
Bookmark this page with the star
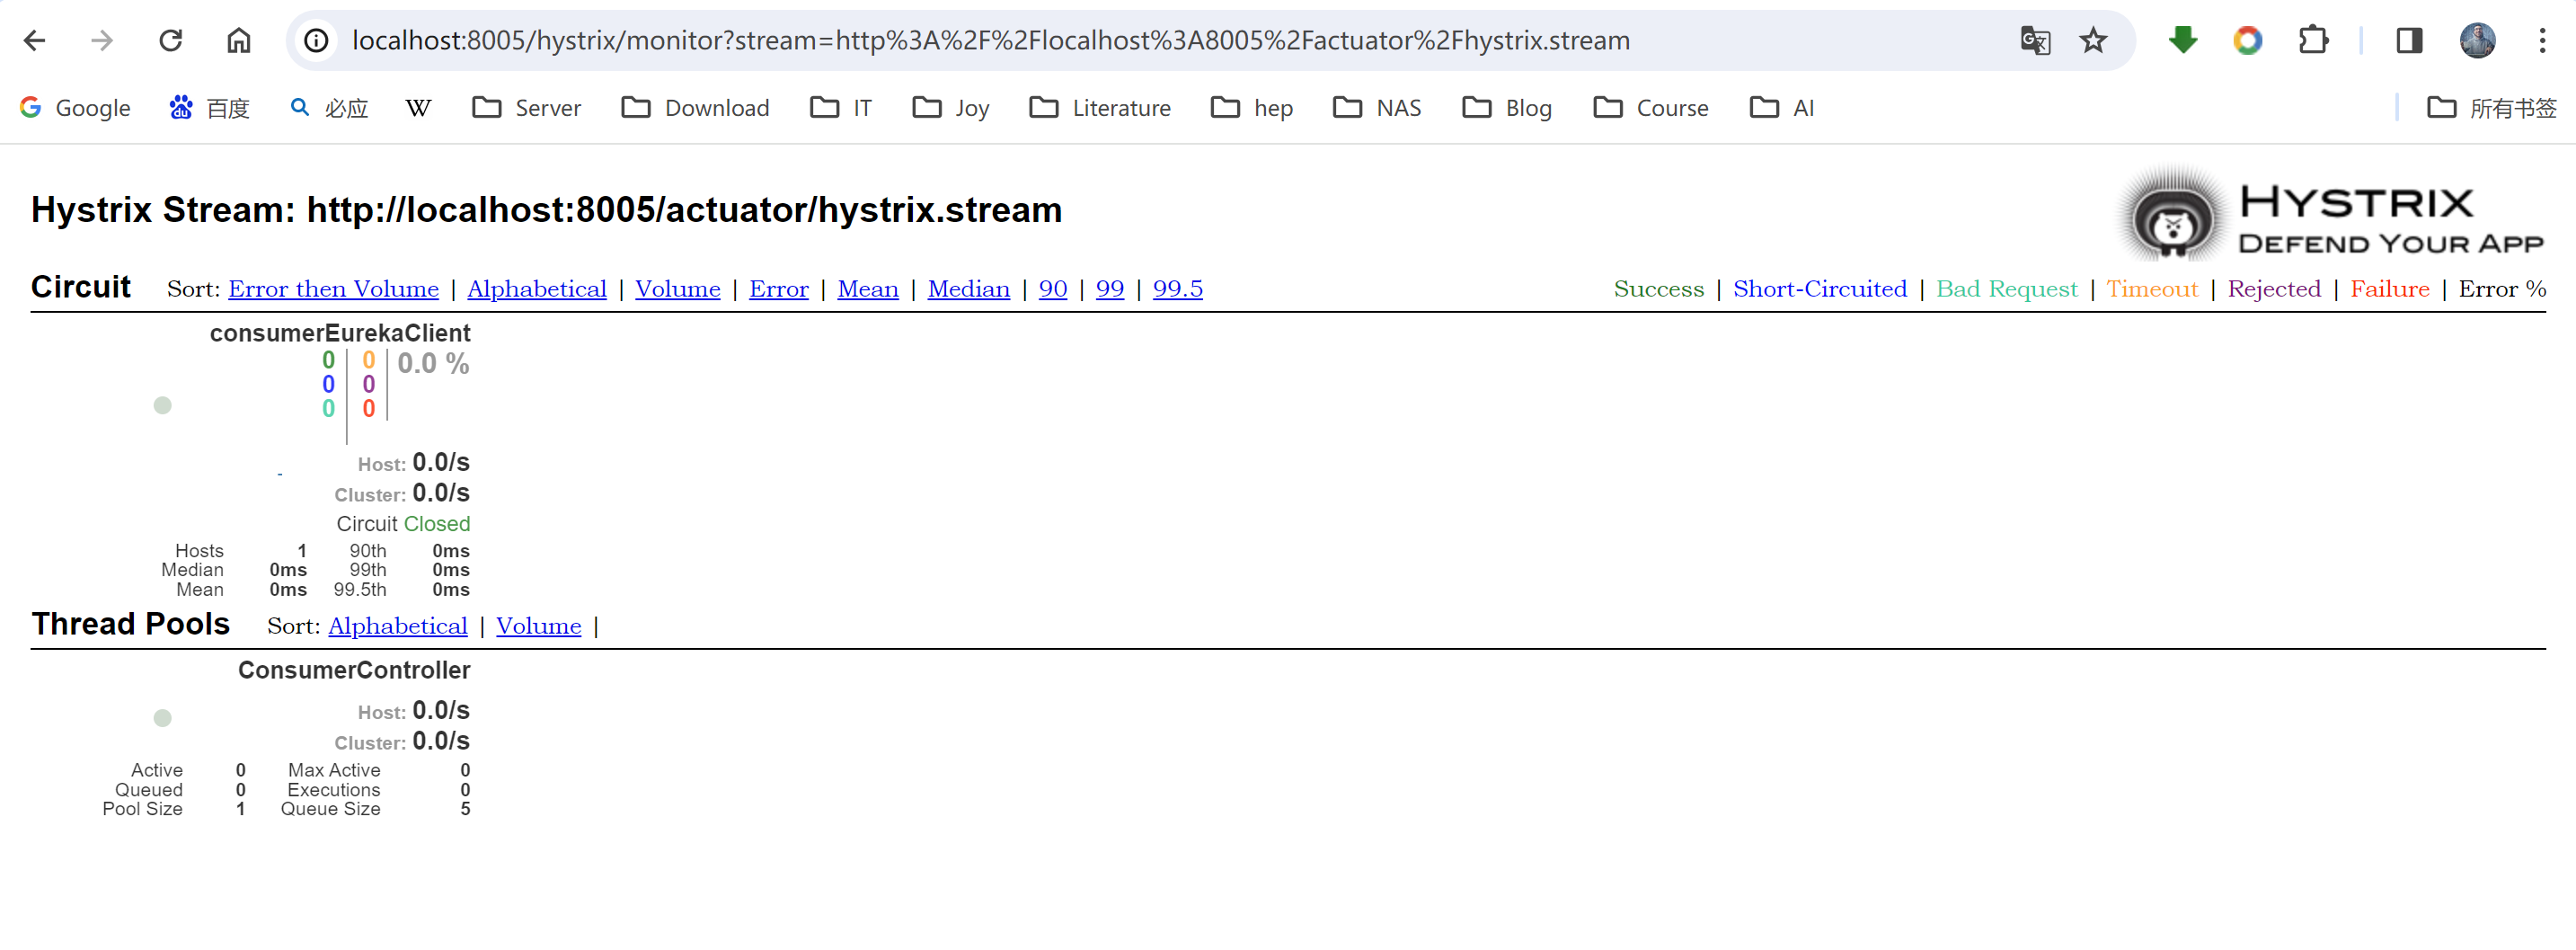(x=2093, y=40)
